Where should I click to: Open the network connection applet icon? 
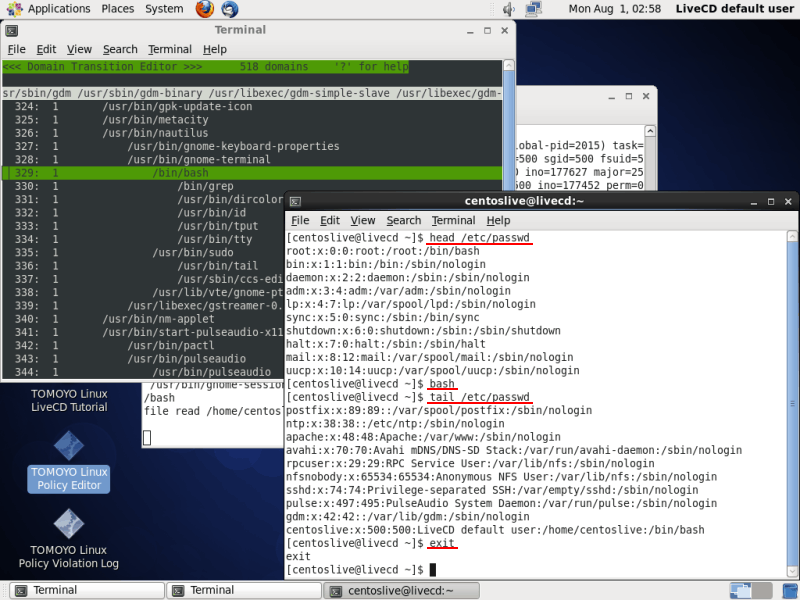coord(533,9)
